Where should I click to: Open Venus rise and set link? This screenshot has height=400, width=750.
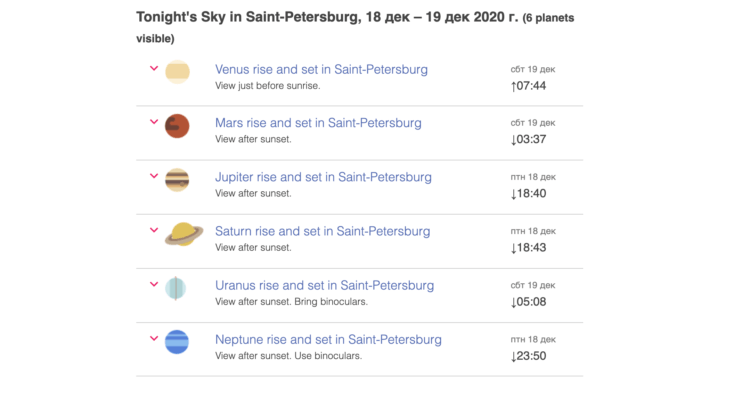click(321, 70)
